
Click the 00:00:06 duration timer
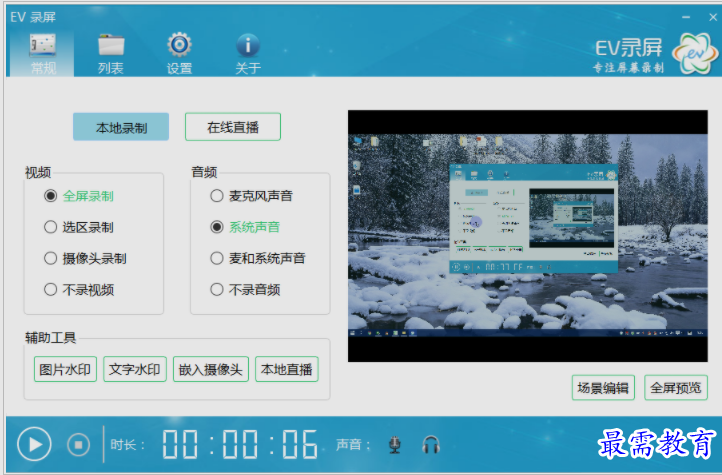pos(240,444)
